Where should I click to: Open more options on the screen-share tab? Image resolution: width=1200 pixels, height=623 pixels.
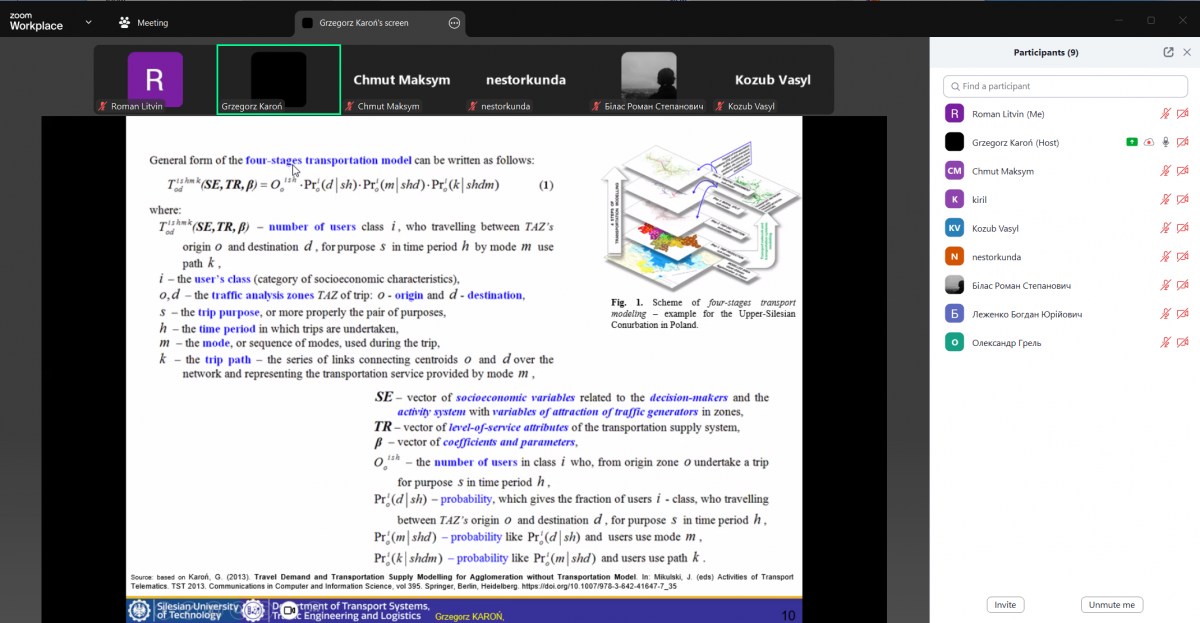[454, 23]
